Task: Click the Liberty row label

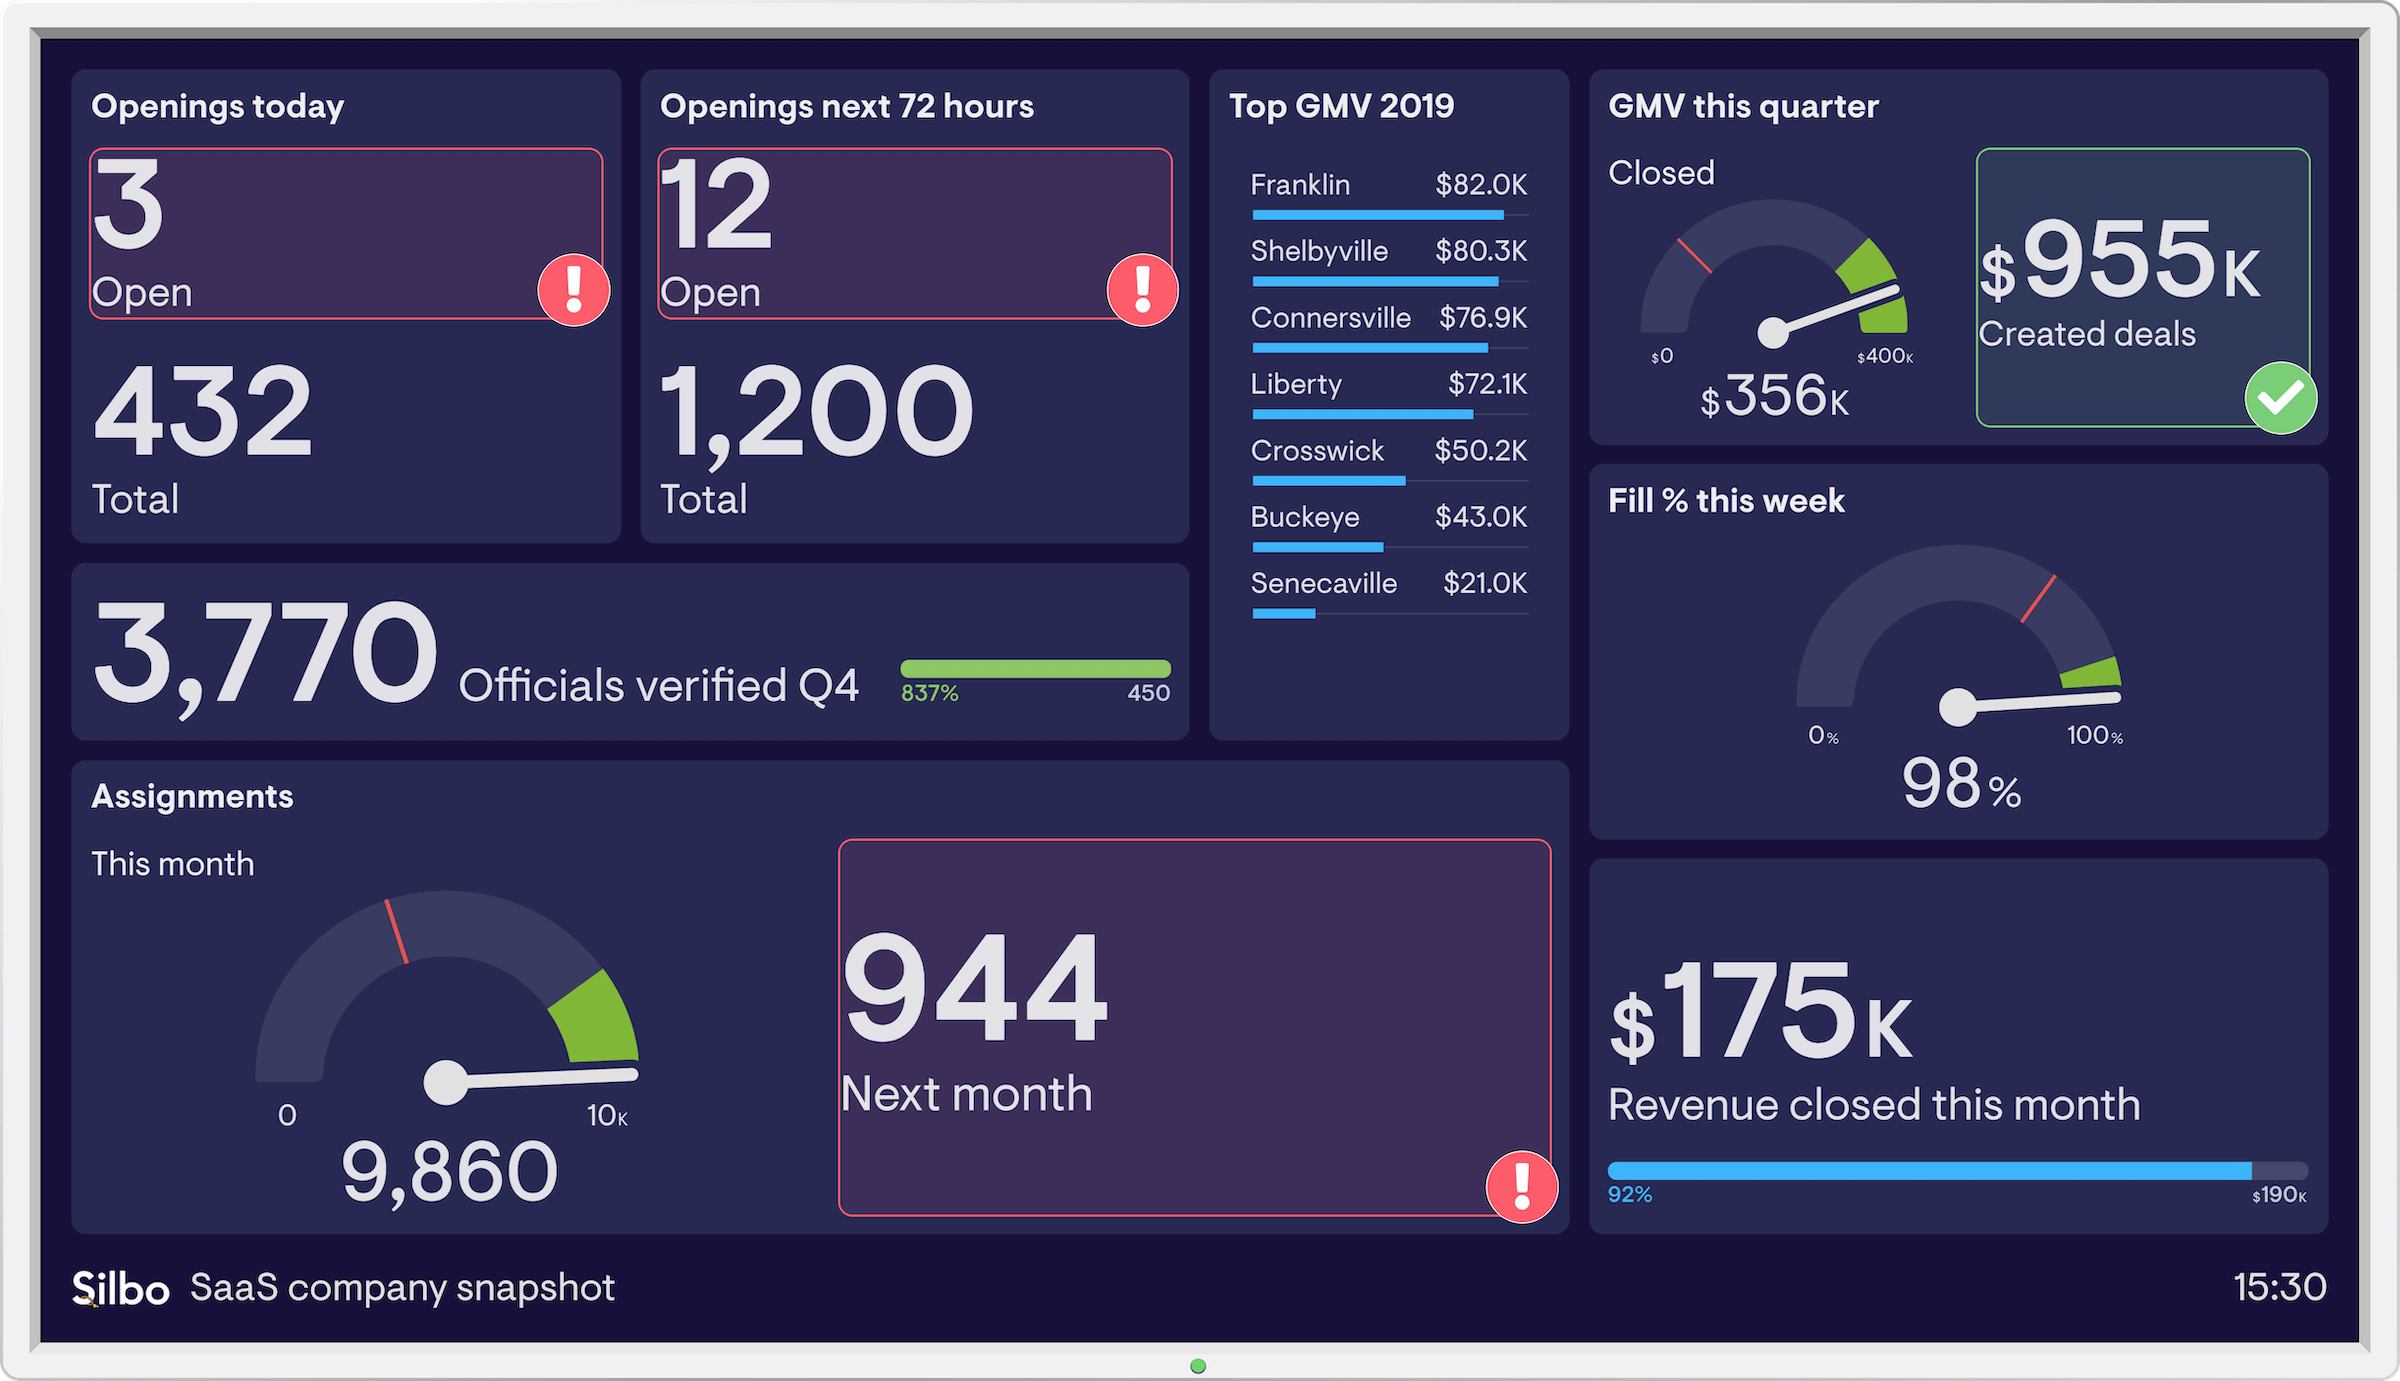Action: 1296,384
